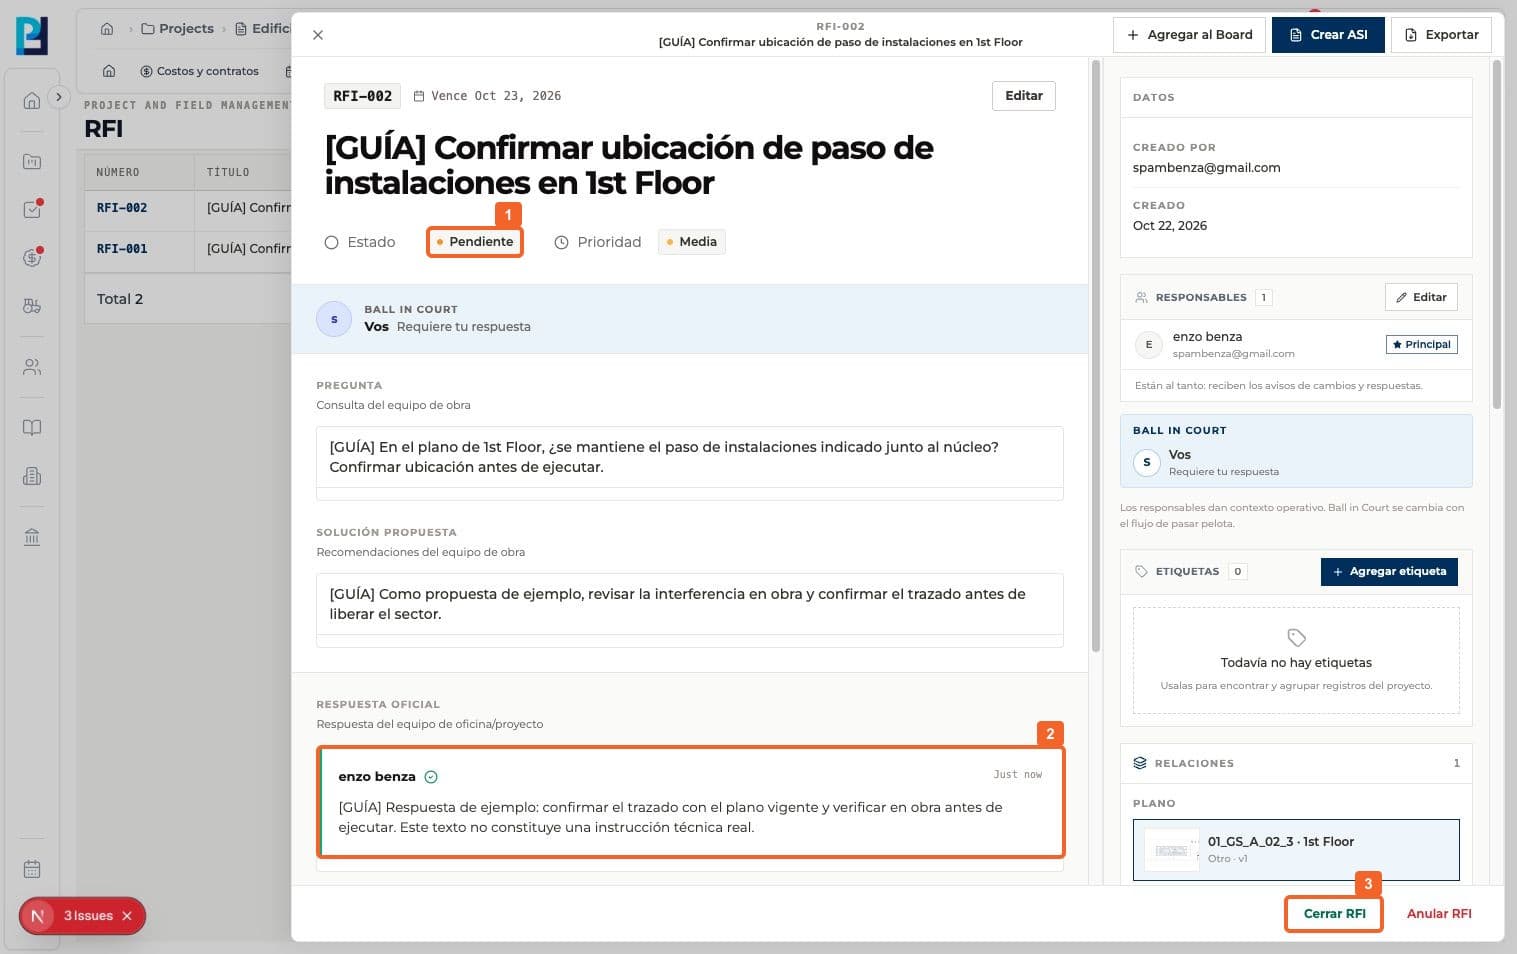Click the N avatar on the issues badge

click(38, 916)
